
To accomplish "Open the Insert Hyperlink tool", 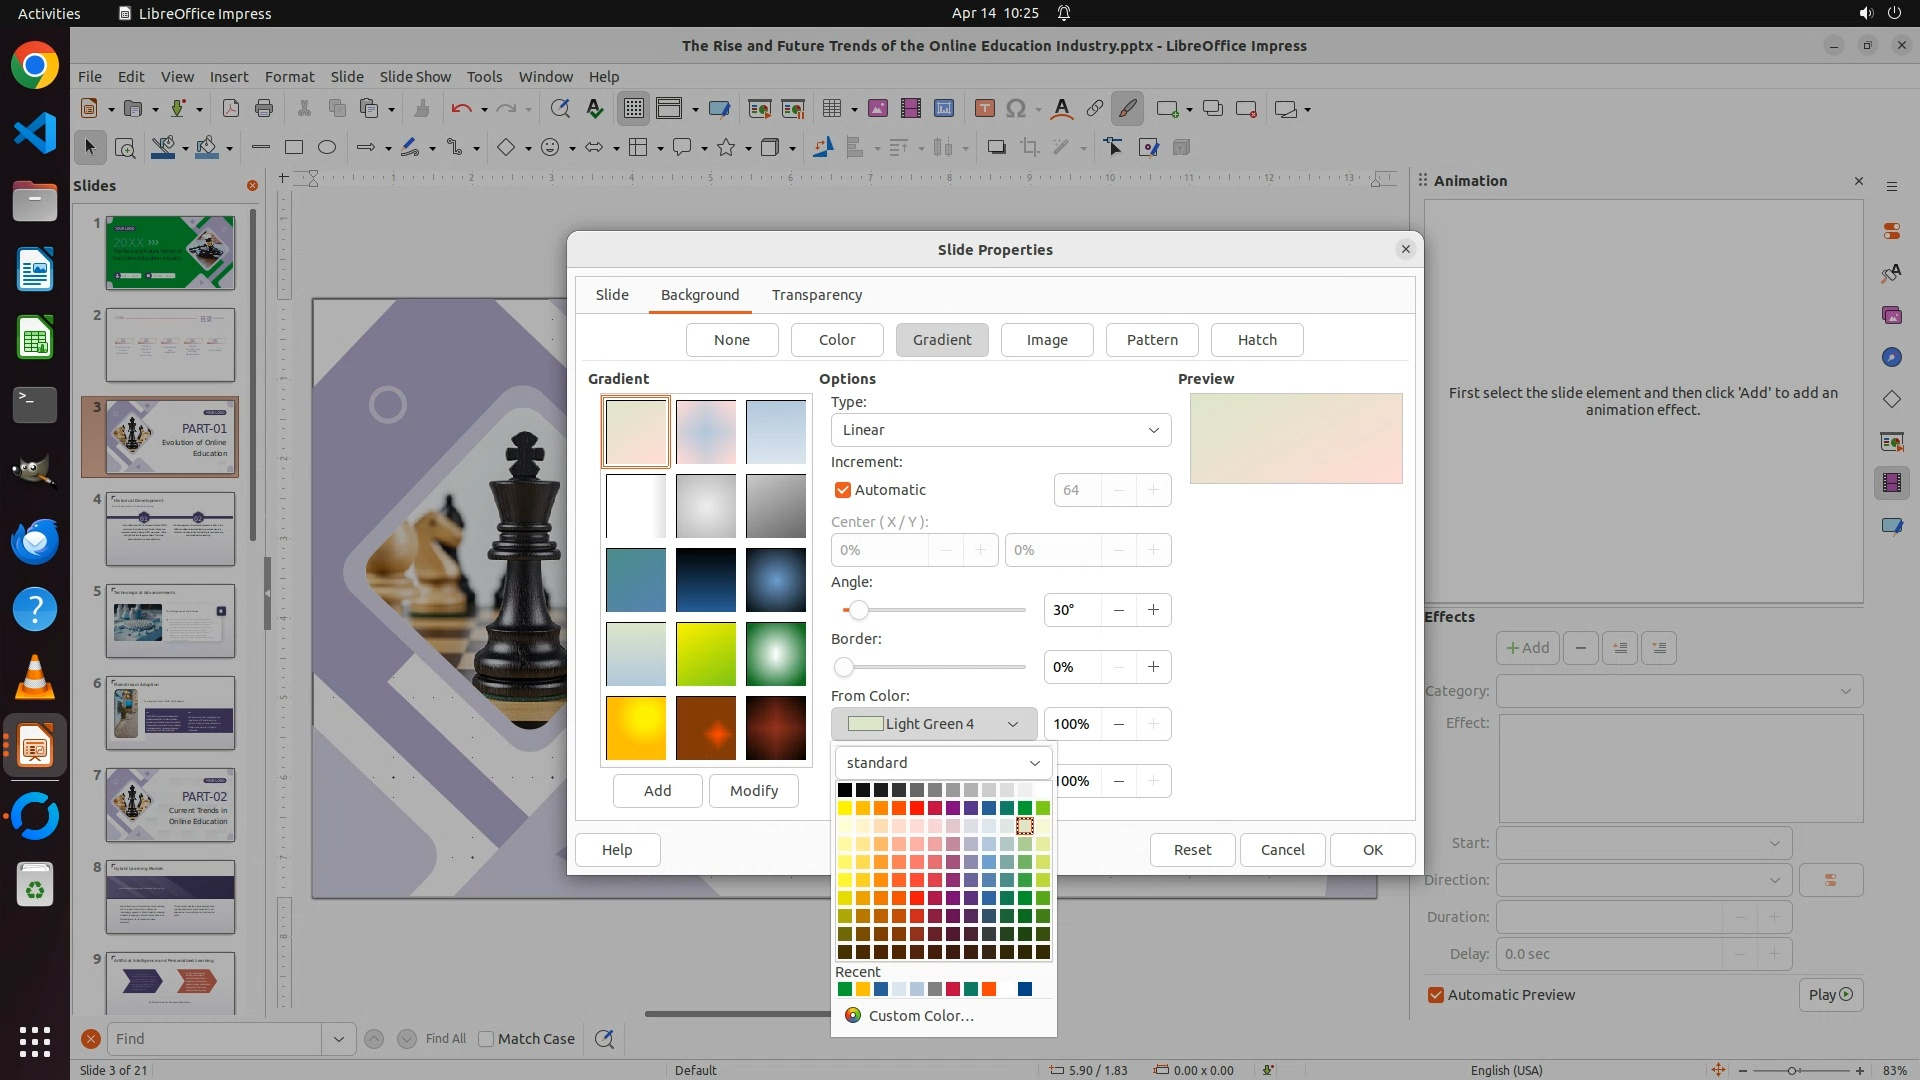I will (x=1095, y=109).
